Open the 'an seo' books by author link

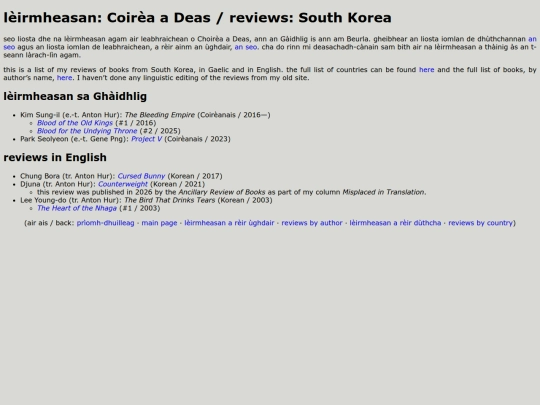246,47
